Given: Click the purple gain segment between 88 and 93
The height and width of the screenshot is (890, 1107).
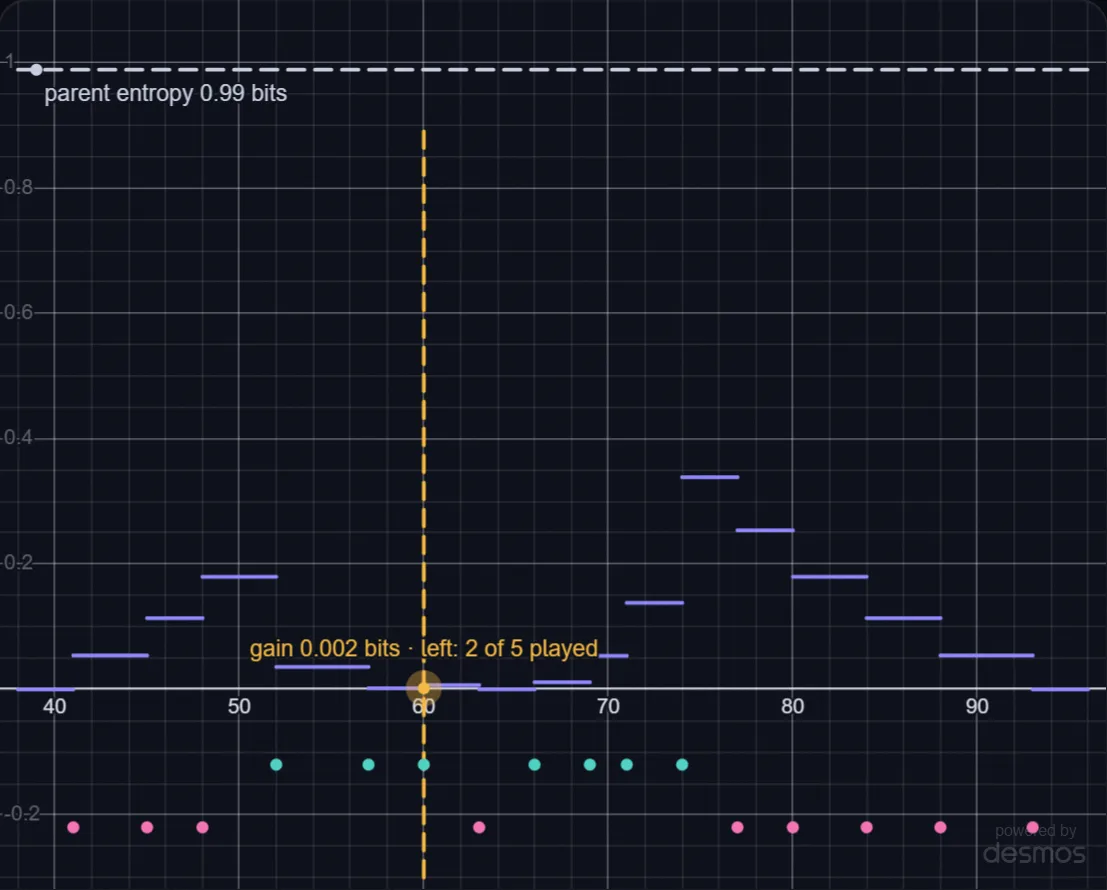Looking at the screenshot, I should pos(986,656).
